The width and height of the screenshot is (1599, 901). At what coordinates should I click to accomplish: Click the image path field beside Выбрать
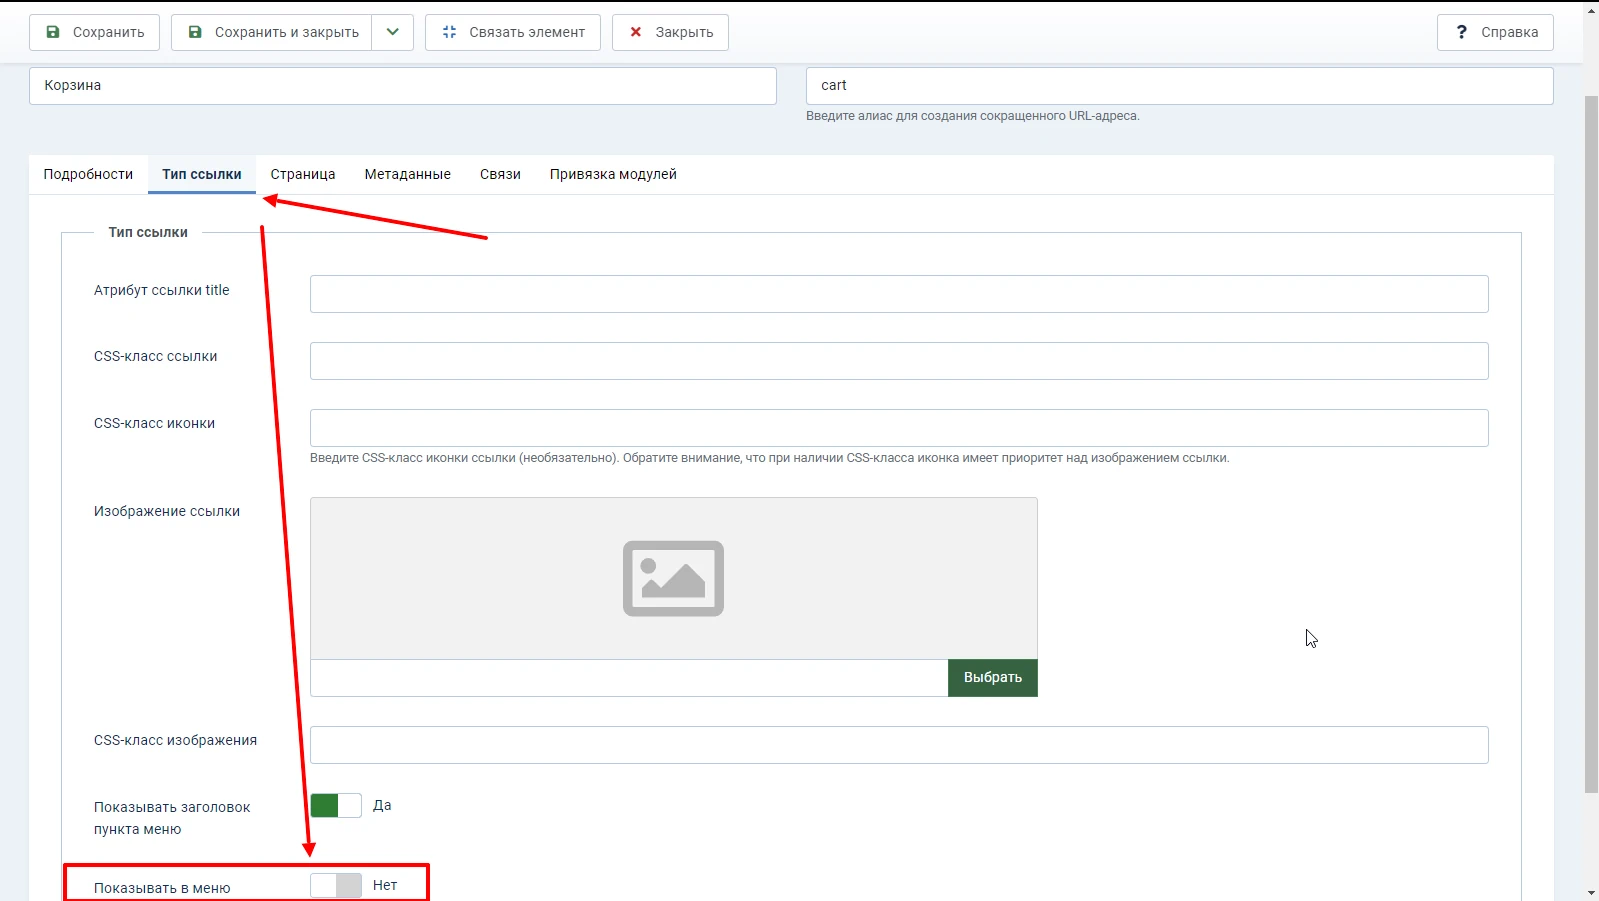pyautogui.click(x=629, y=678)
